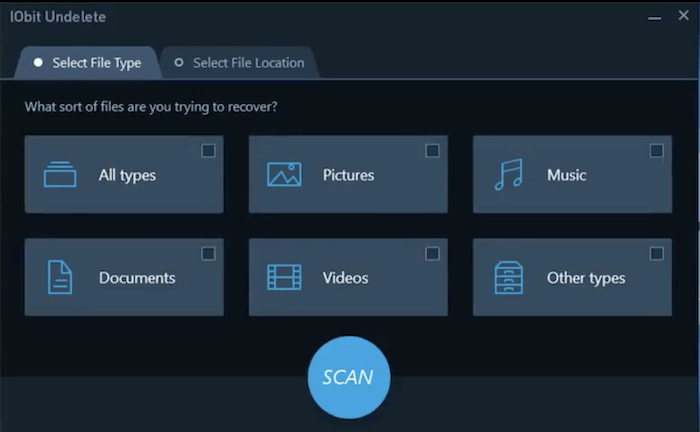The width and height of the screenshot is (700, 432).
Task: Select the Videos checkbox
Action: pos(432,253)
